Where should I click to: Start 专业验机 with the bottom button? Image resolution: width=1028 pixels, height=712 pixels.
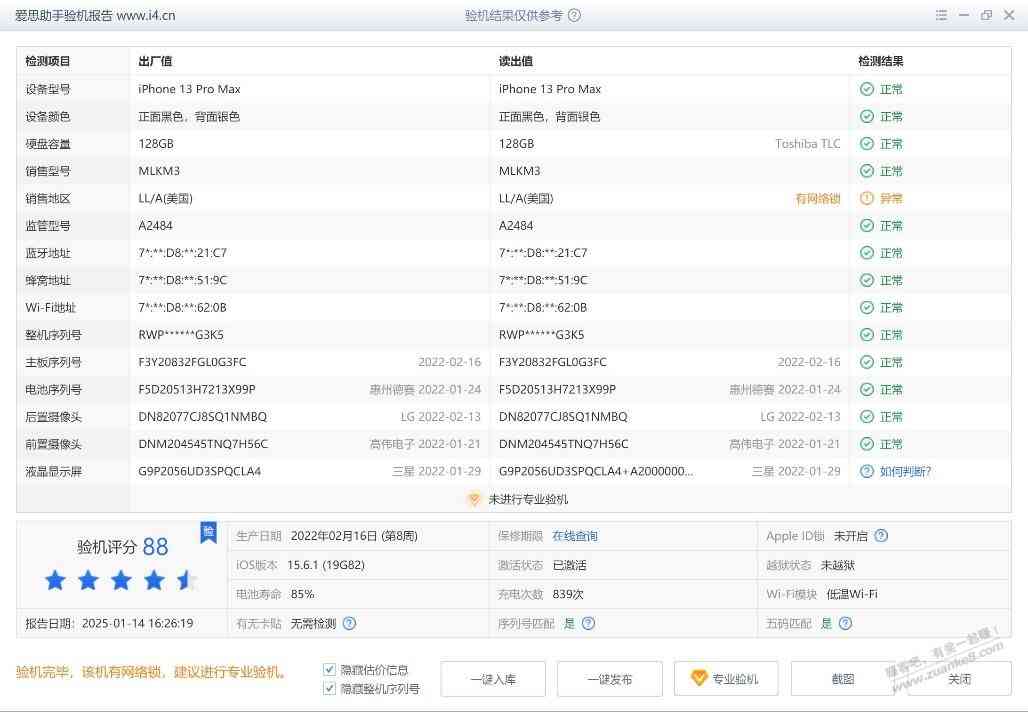(x=726, y=679)
